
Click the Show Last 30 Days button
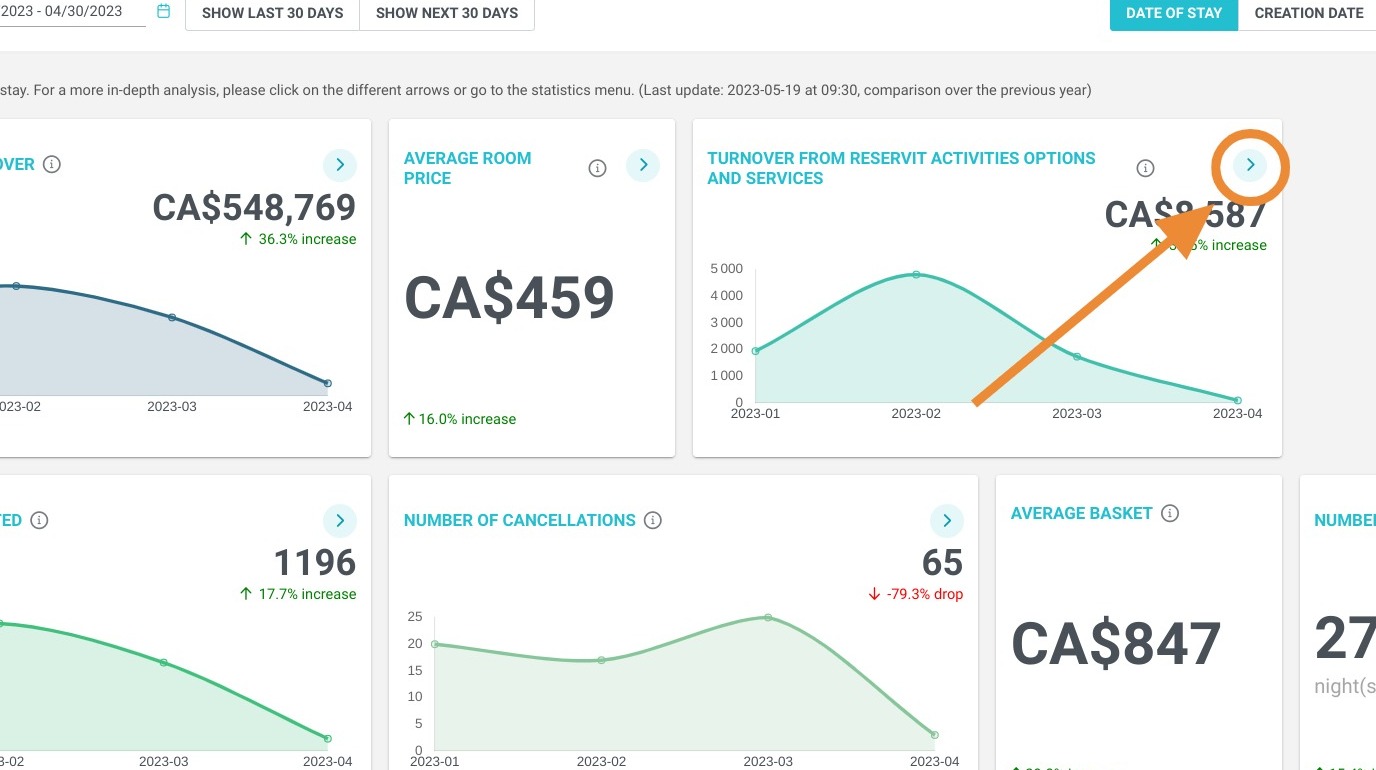click(x=272, y=13)
